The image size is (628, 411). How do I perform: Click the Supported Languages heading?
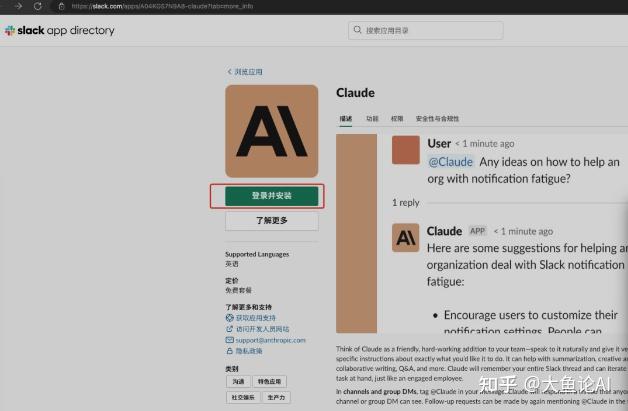click(257, 254)
